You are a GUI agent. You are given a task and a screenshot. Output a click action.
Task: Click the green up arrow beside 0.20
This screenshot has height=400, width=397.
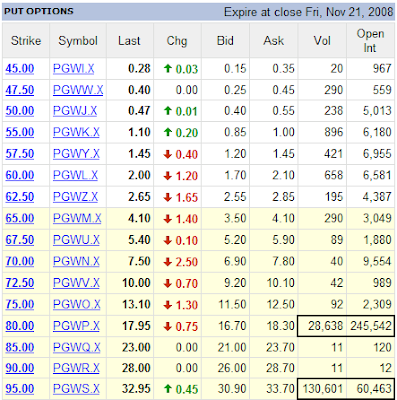coord(168,133)
